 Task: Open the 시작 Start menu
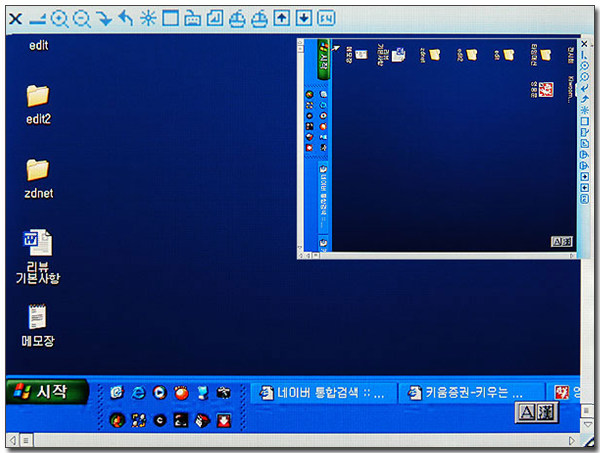[x=47, y=391]
